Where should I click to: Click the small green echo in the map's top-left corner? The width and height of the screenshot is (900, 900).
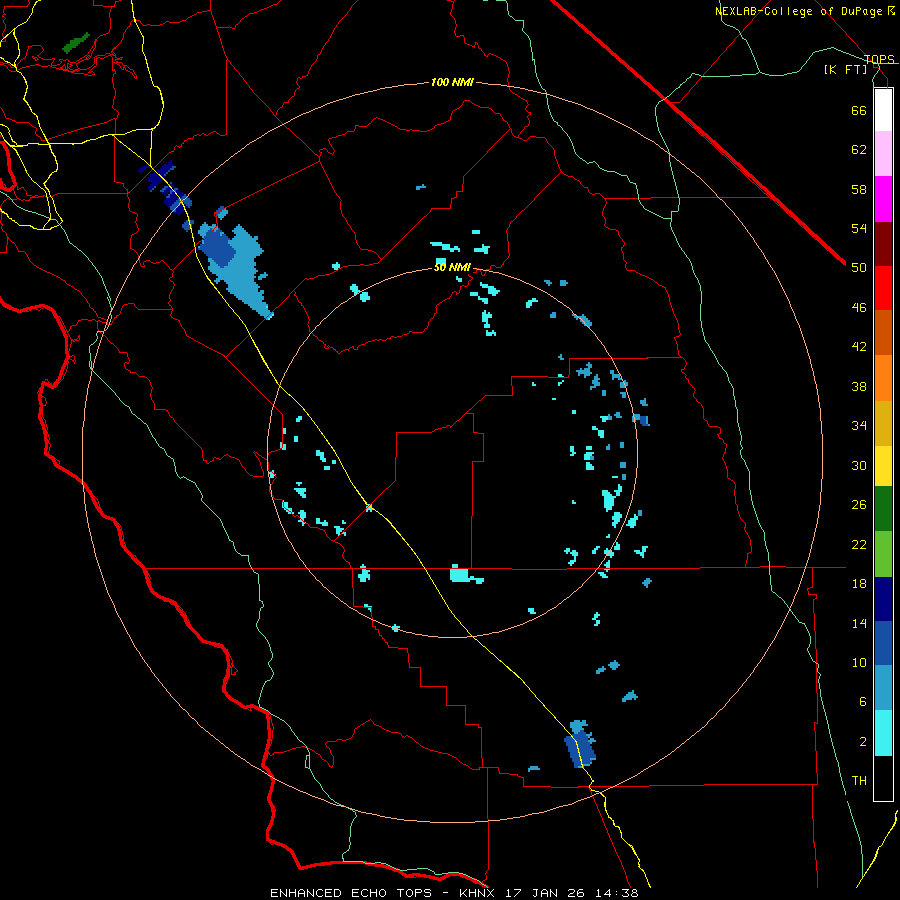tap(76, 43)
